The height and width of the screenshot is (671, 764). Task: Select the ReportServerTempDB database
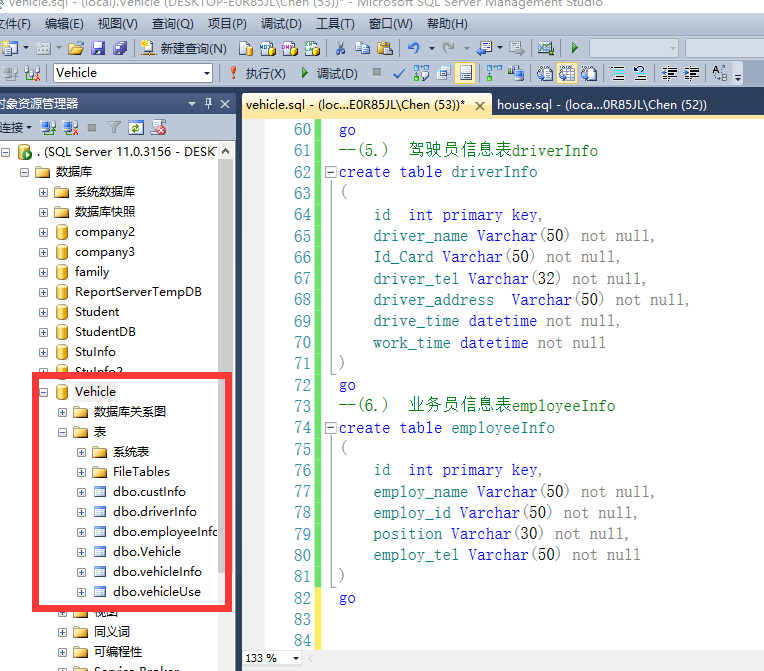(x=138, y=292)
